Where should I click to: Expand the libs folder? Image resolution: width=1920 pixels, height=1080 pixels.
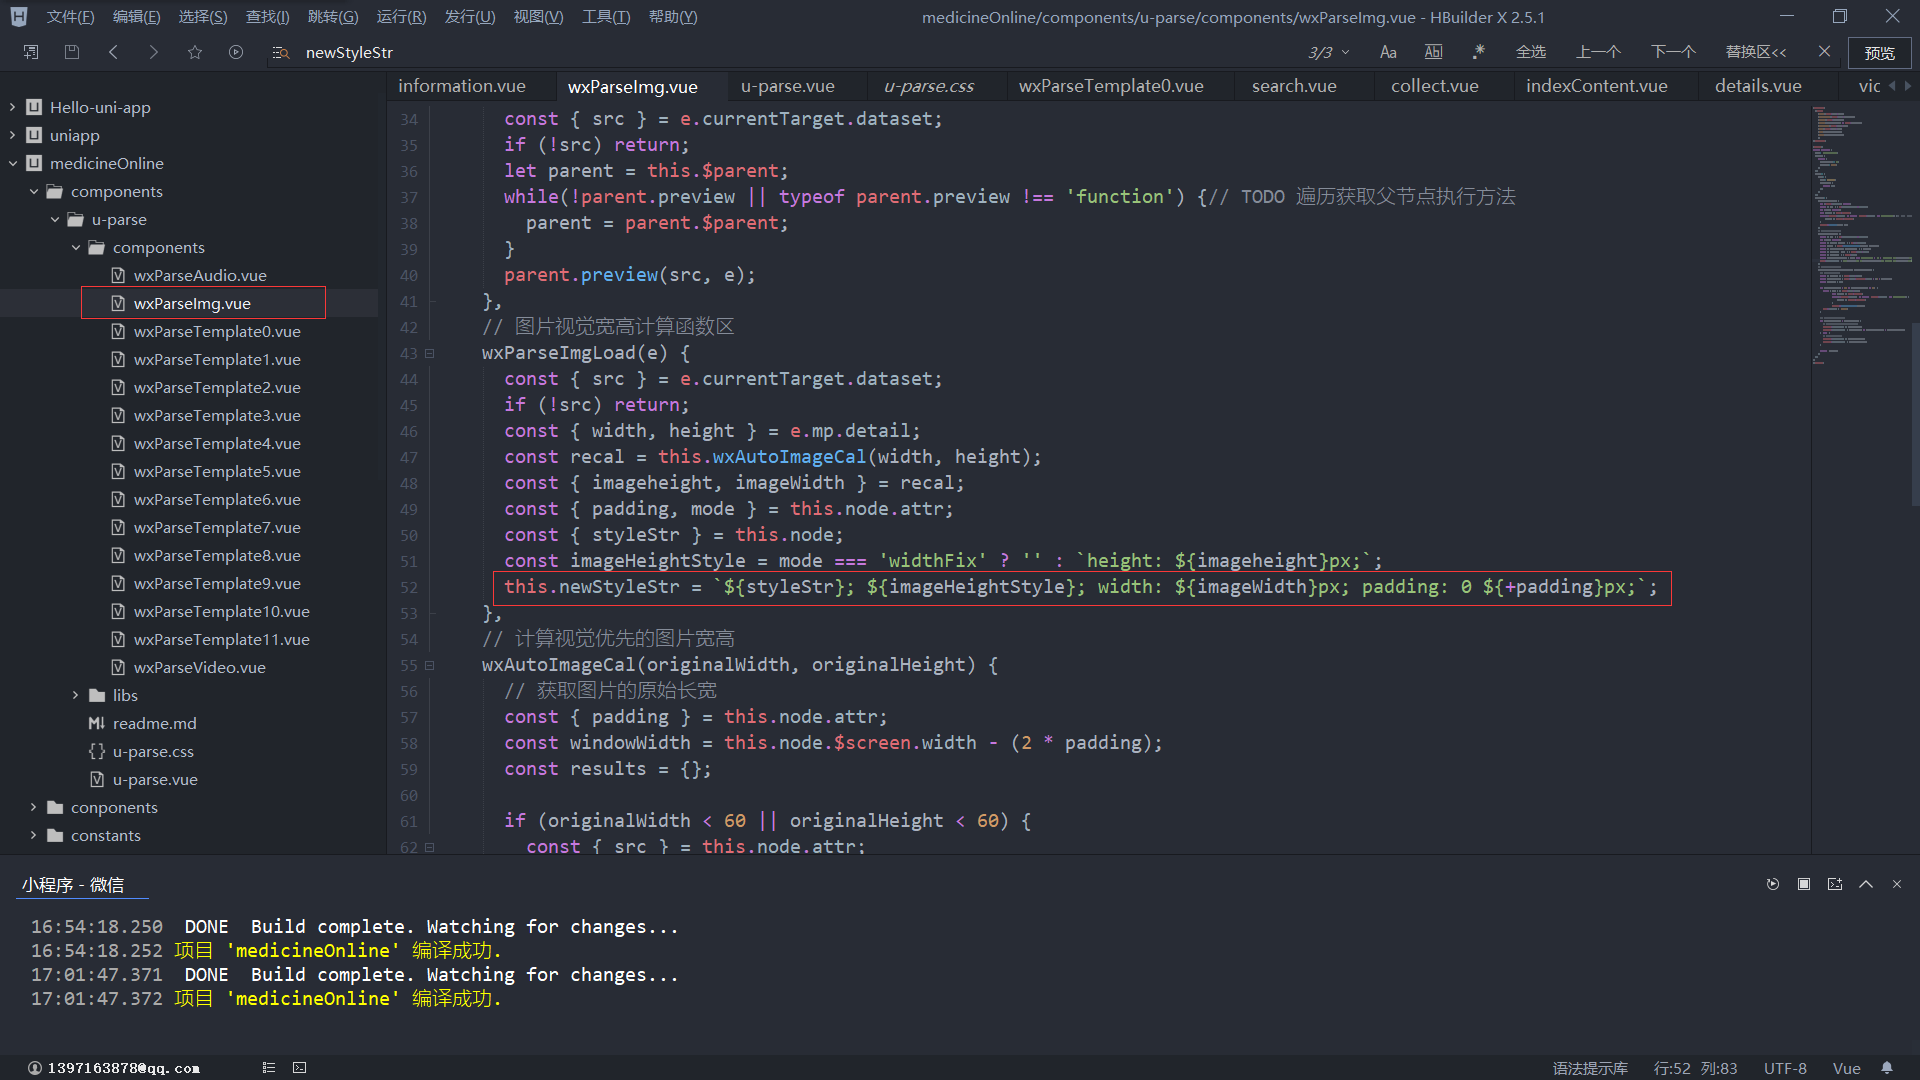[75, 695]
